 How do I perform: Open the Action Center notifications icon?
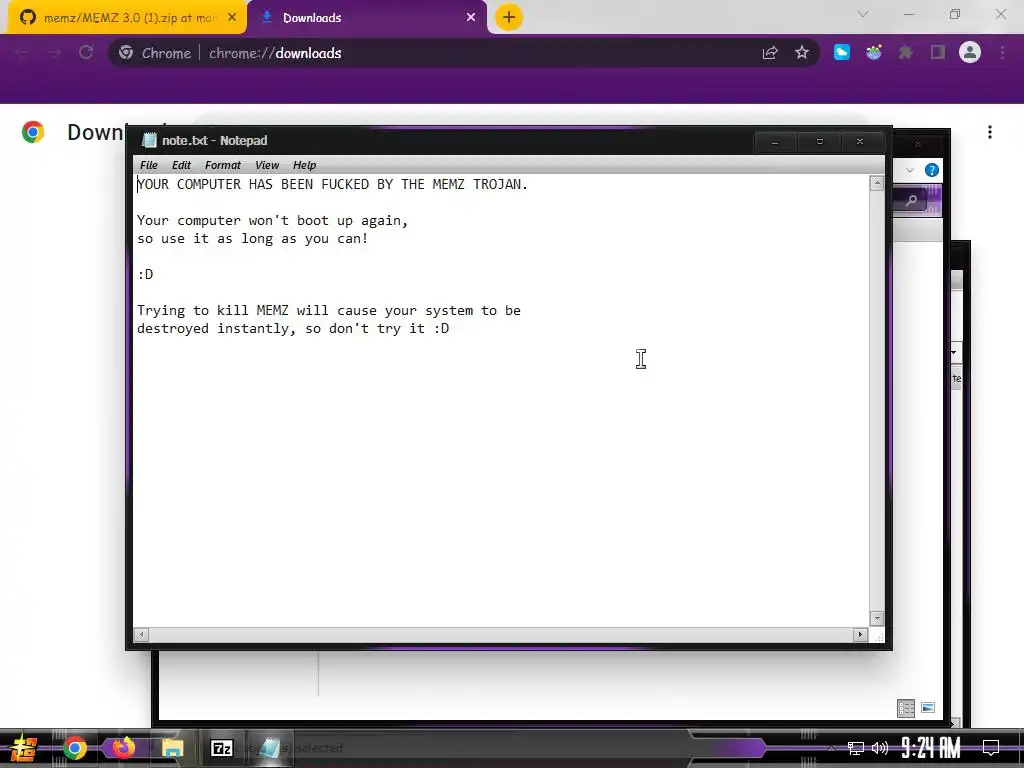coord(991,748)
